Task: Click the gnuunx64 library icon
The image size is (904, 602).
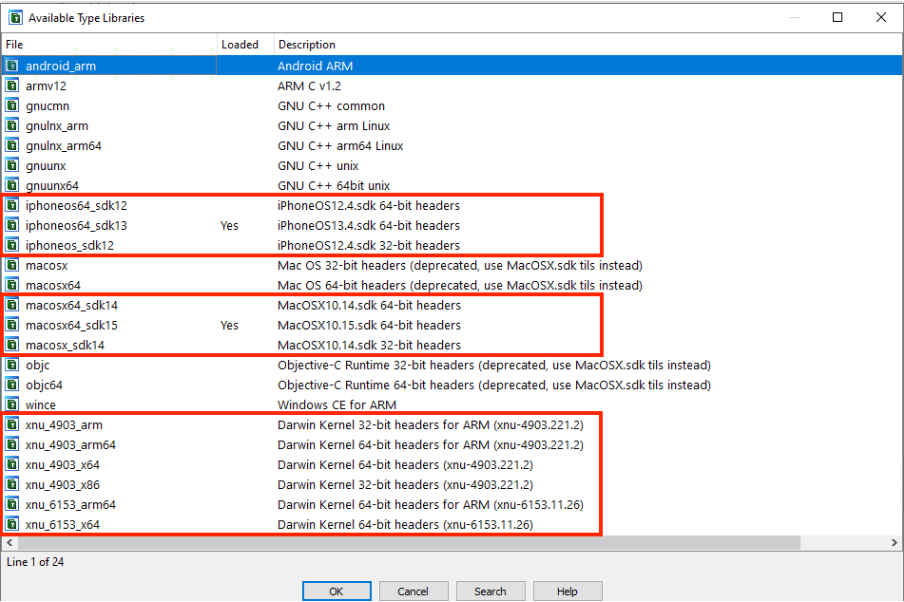Action: tap(12, 185)
